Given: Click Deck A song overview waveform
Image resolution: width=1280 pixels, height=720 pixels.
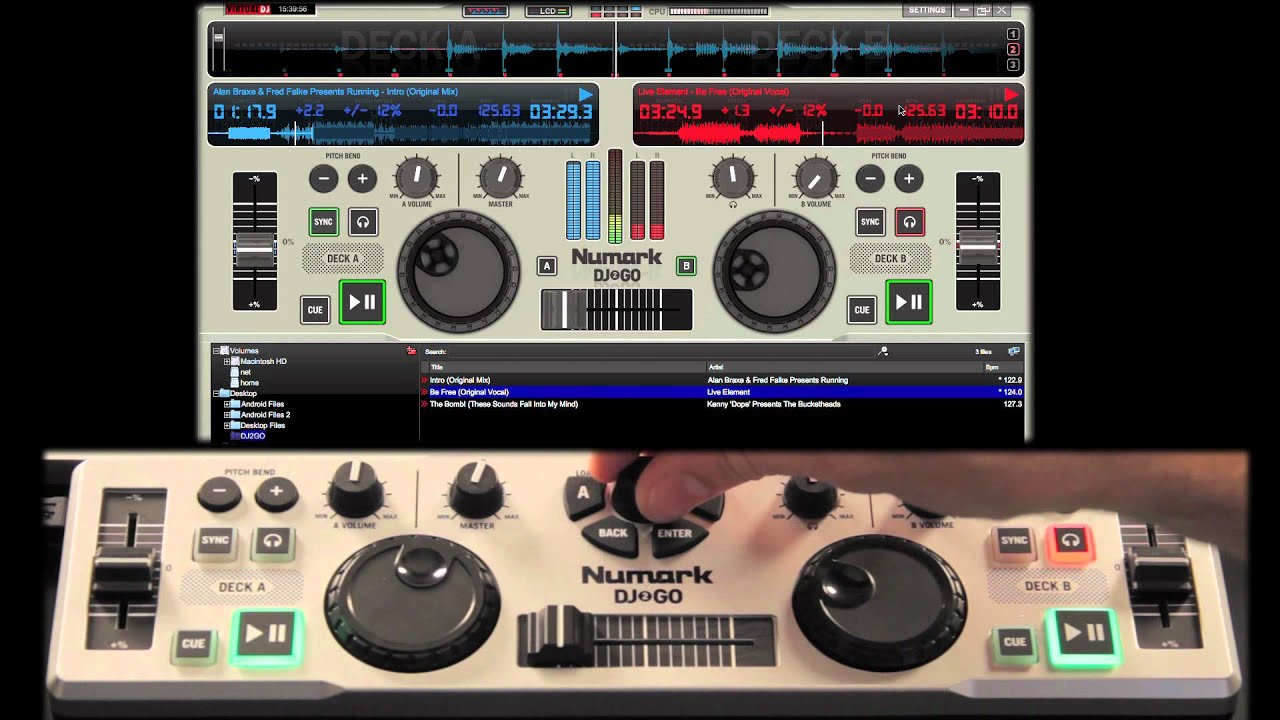Looking at the screenshot, I should click(x=403, y=133).
